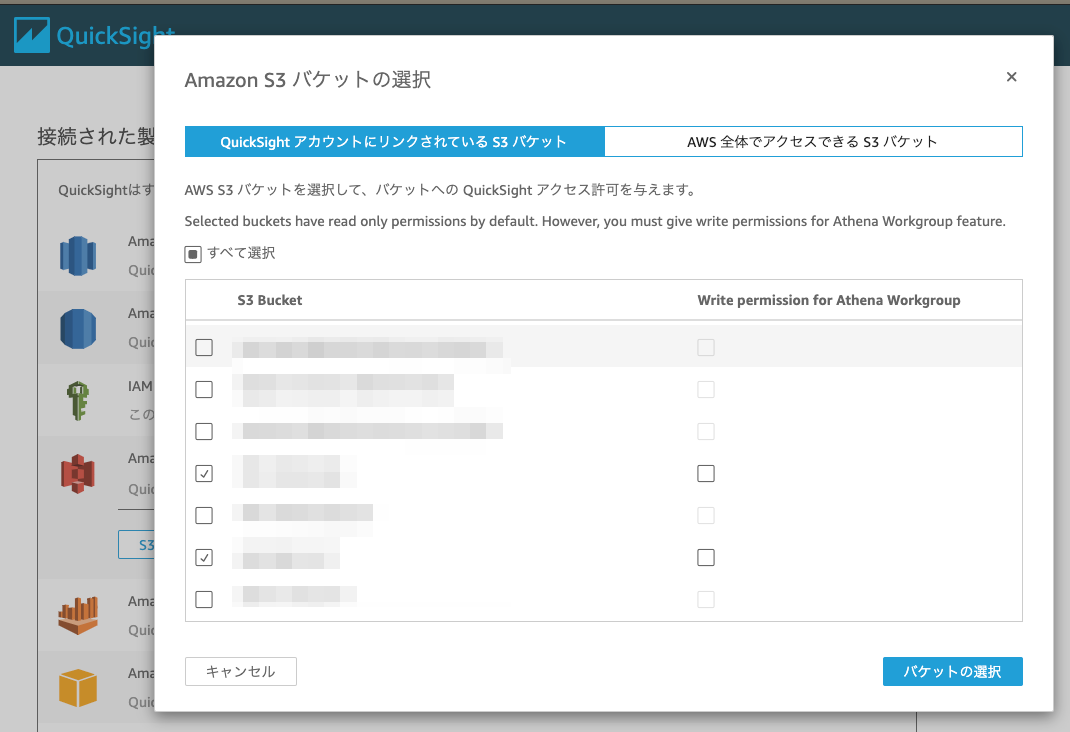Close the S3 bucket selection dialog
This screenshot has height=732, width=1070.
1011,77
